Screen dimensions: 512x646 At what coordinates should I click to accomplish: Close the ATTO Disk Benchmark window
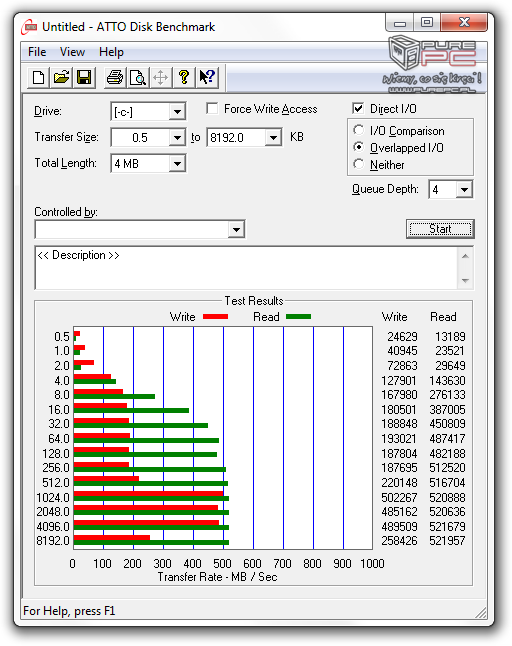pyautogui.click(x=464, y=22)
